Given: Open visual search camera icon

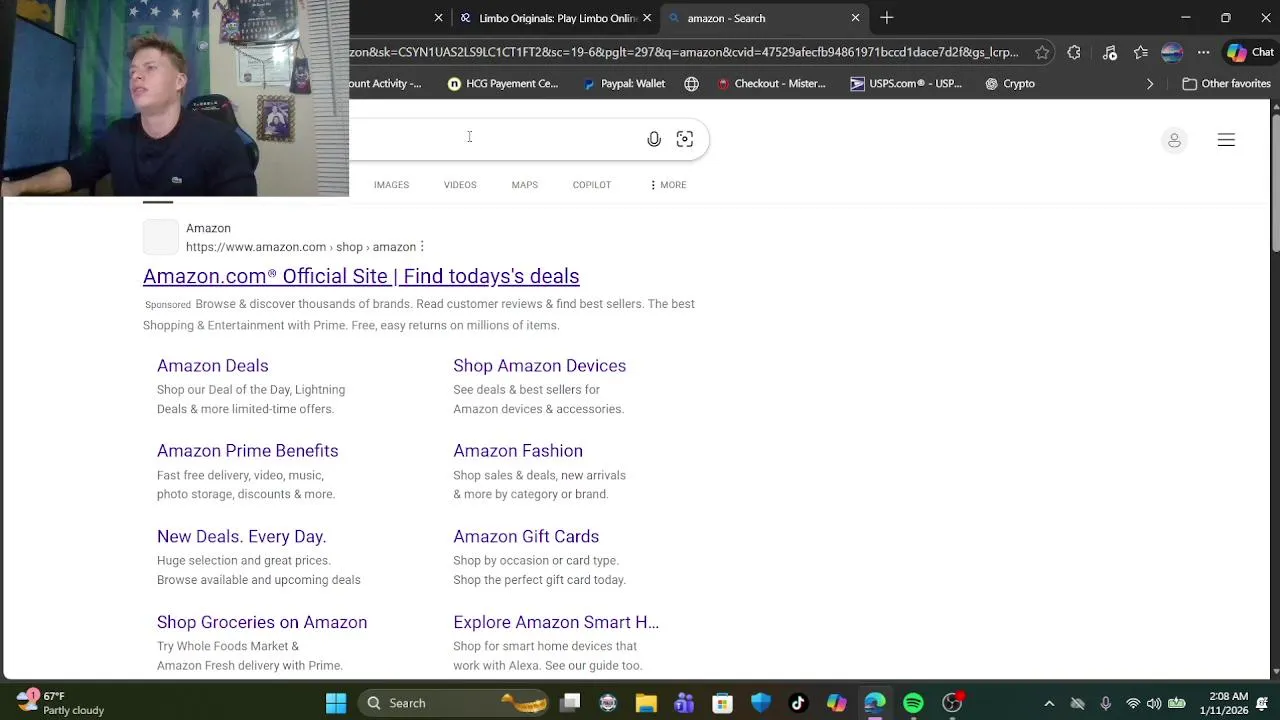Looking at the screenshot, I should point(685,139).
